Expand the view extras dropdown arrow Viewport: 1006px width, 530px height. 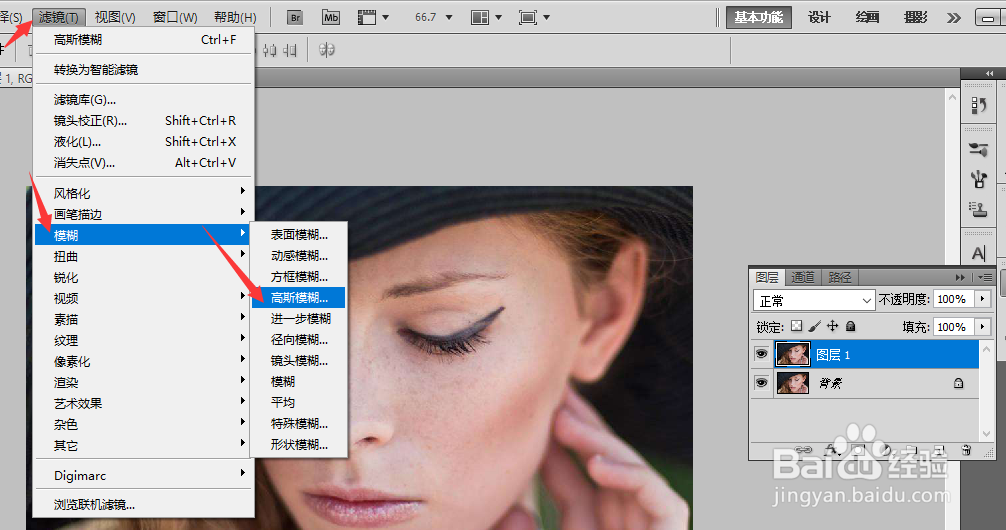pos(386,17)
